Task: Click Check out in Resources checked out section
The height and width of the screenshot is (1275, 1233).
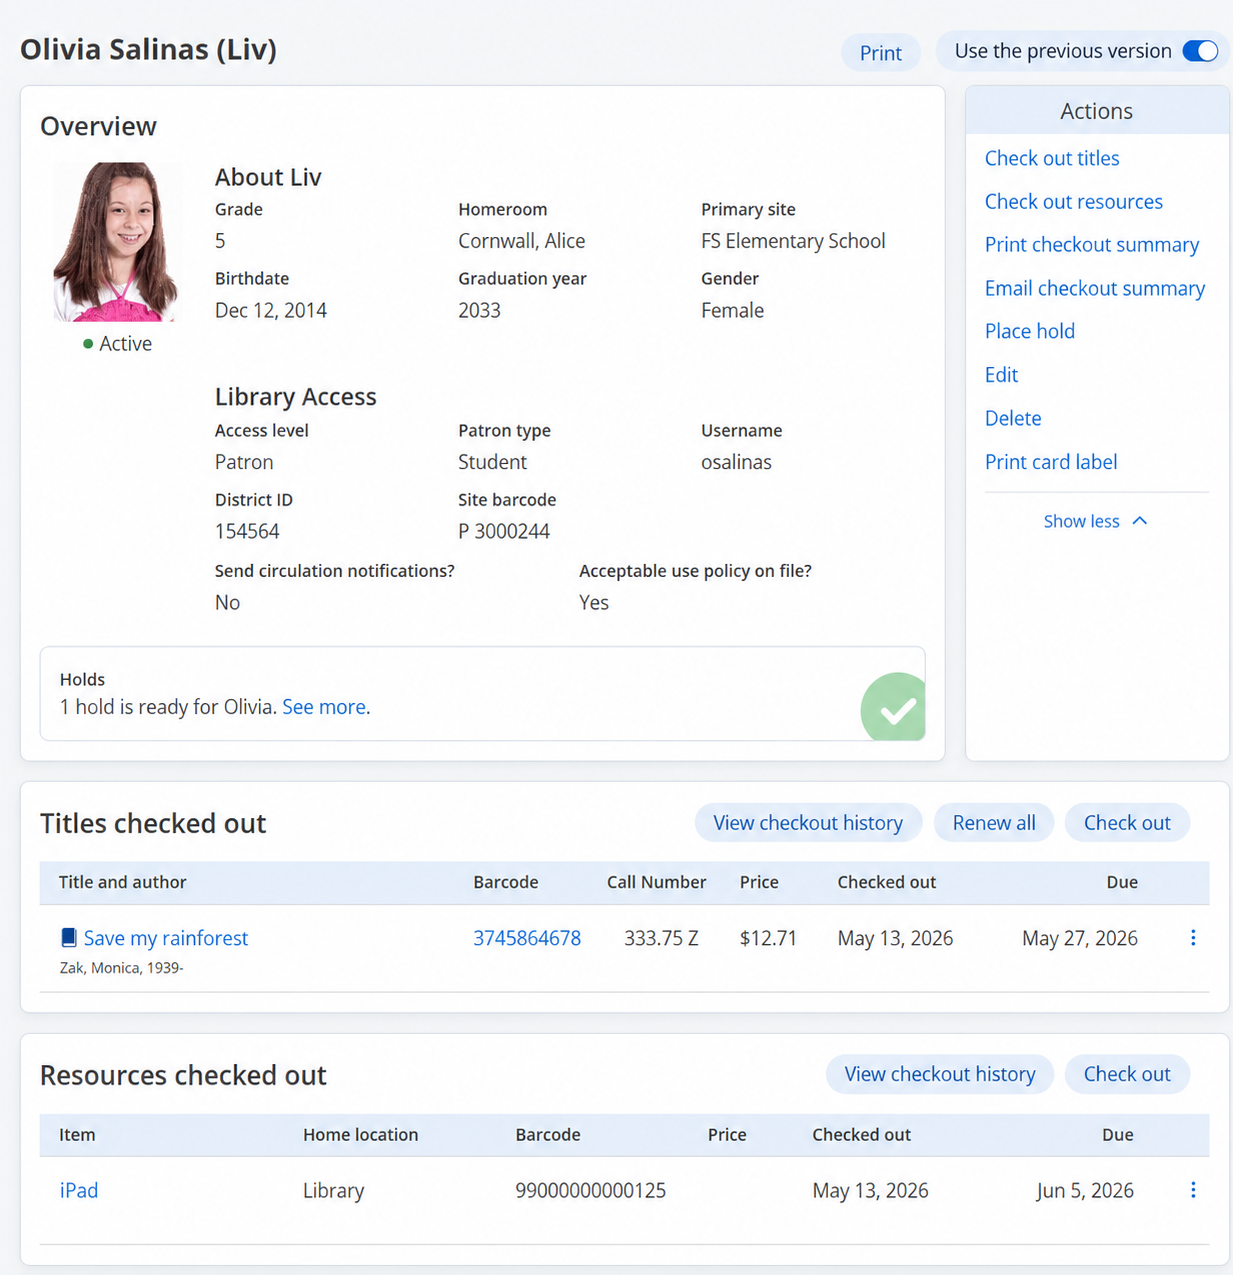Action: pos(1127,1074)
